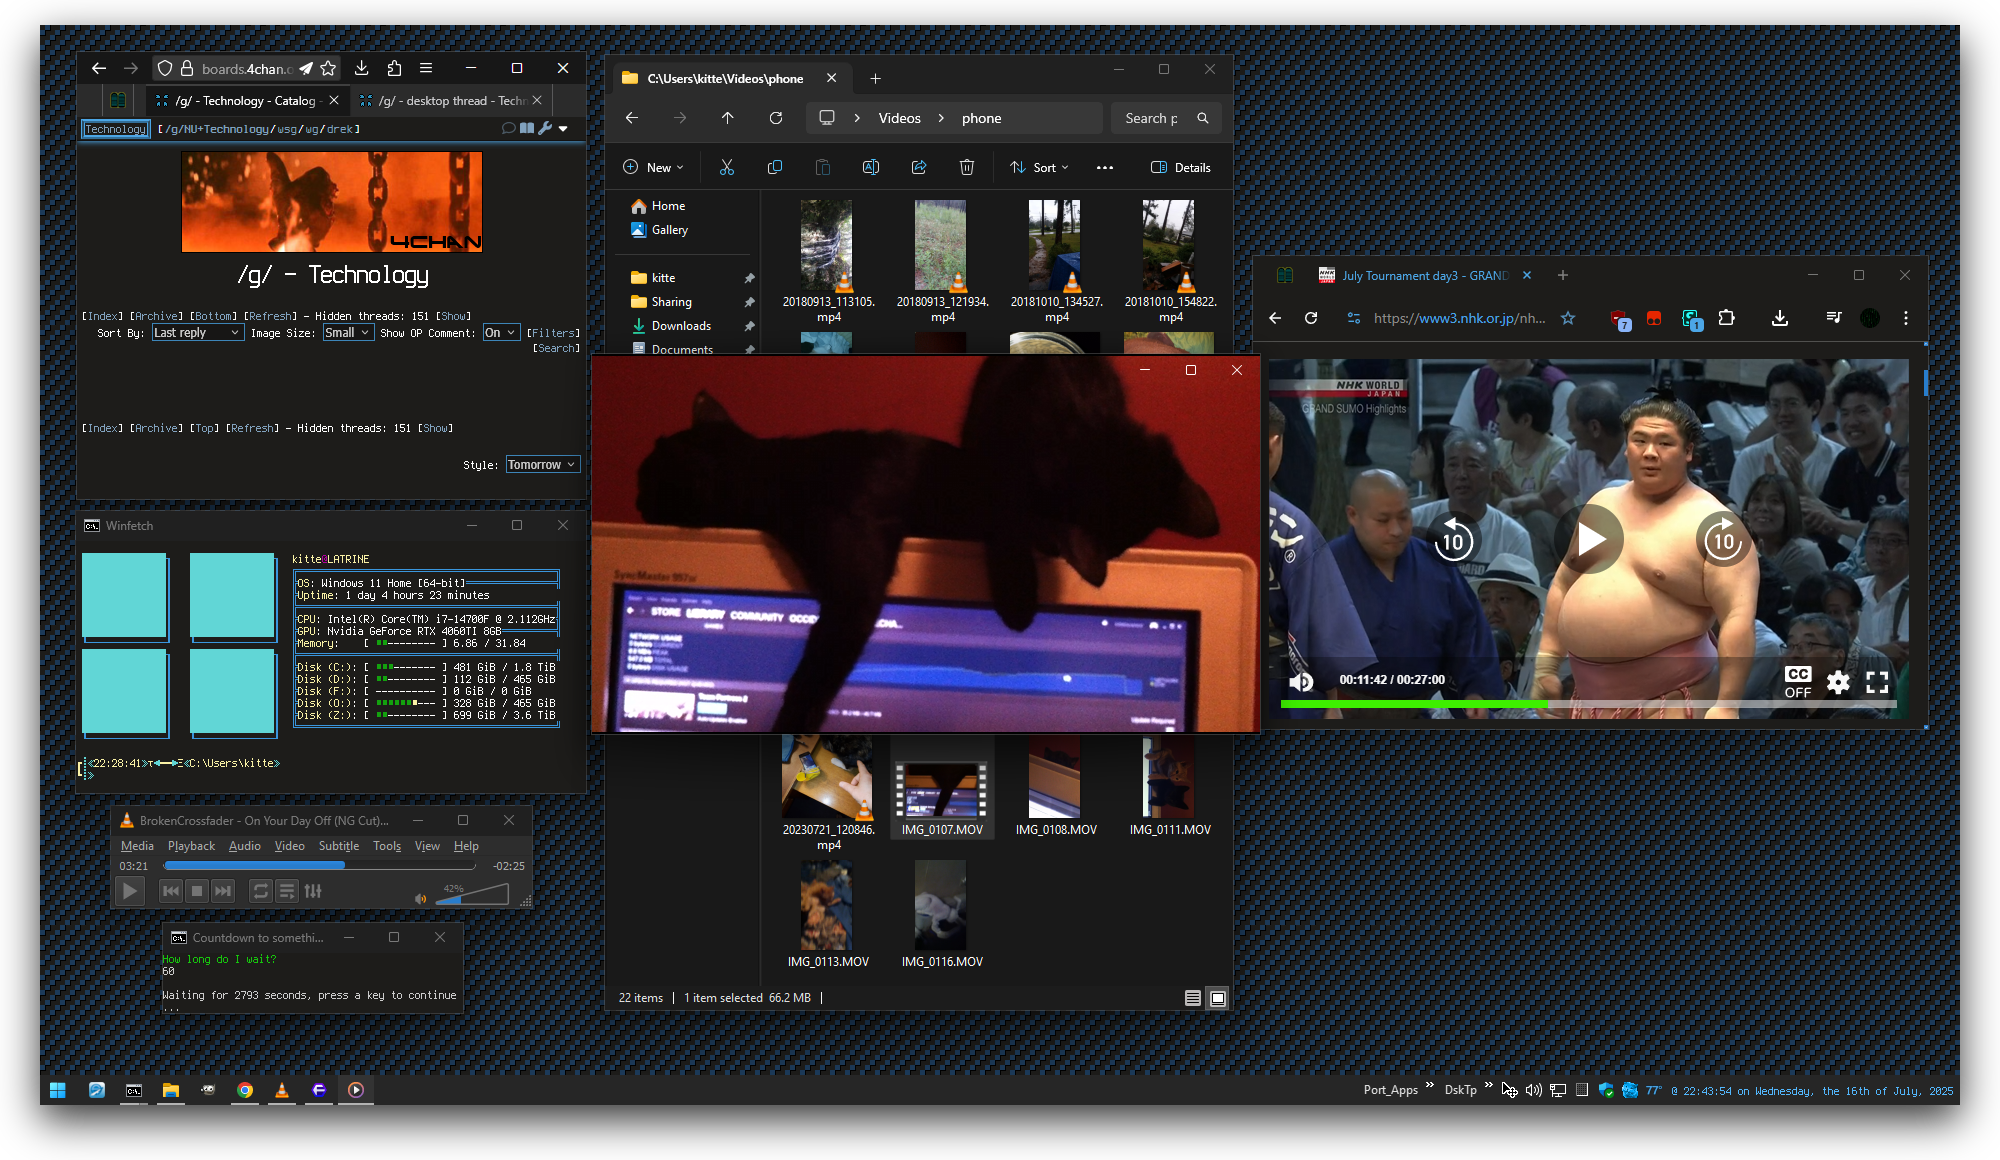The width and height of the screenshot is (2000, 1160).
Task: Click VLC previous track button
Action: (x=171, y=891)
